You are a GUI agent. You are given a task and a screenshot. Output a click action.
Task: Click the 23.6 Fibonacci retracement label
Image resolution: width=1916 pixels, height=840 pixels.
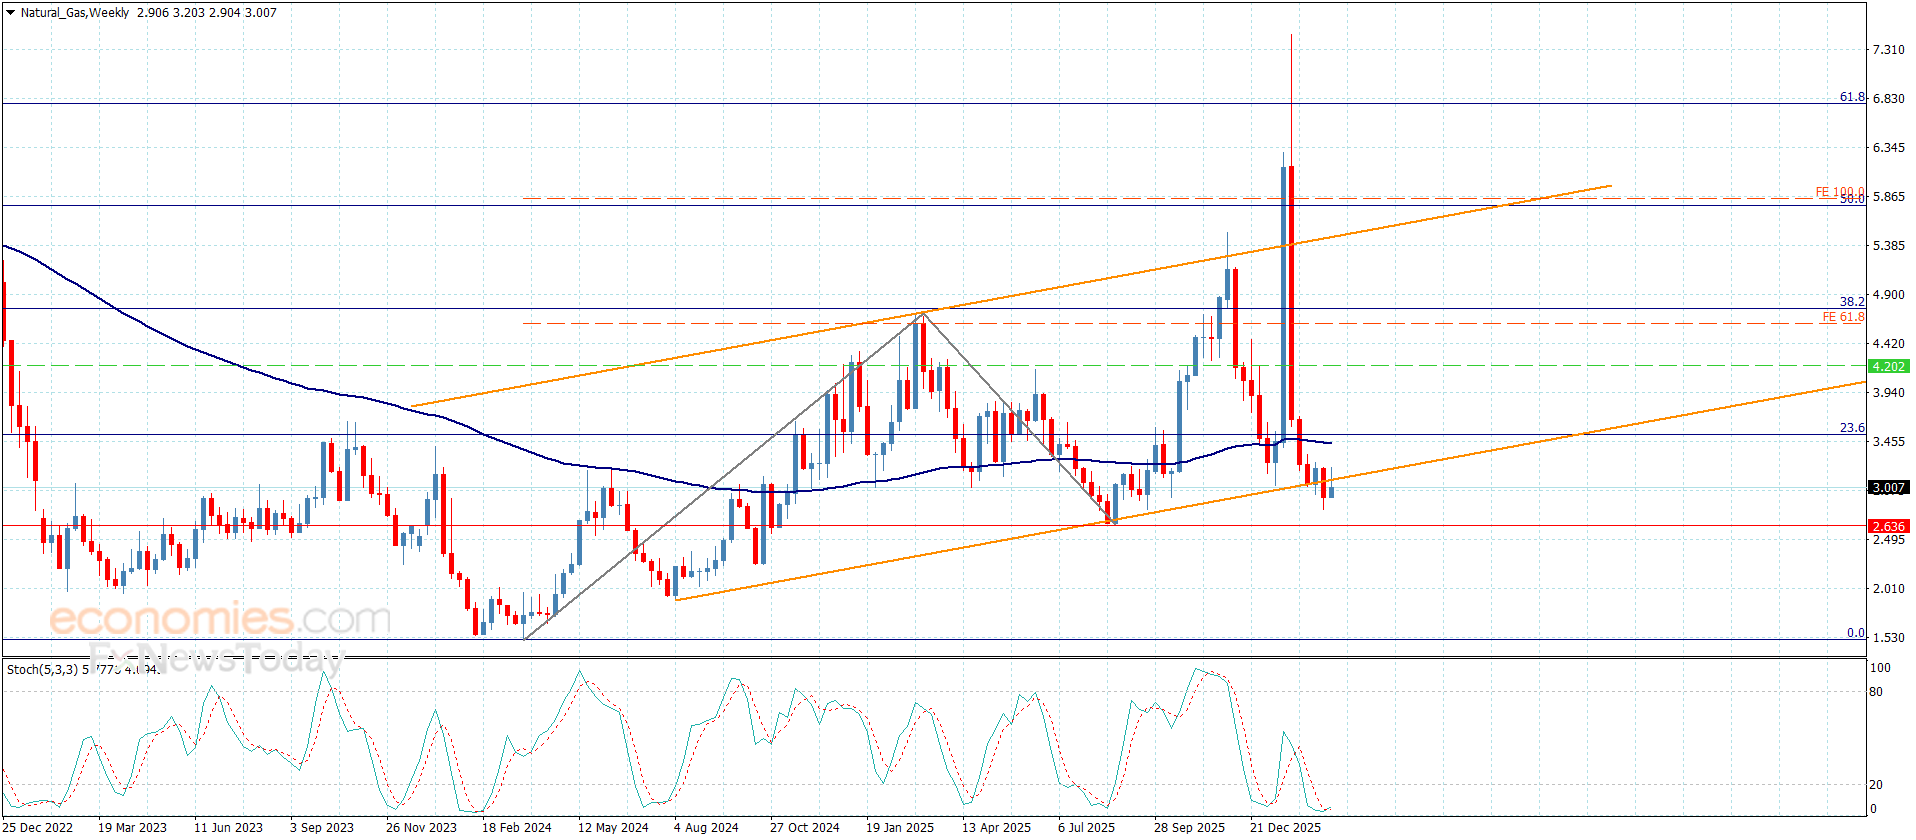click(x=1851, y=428)
